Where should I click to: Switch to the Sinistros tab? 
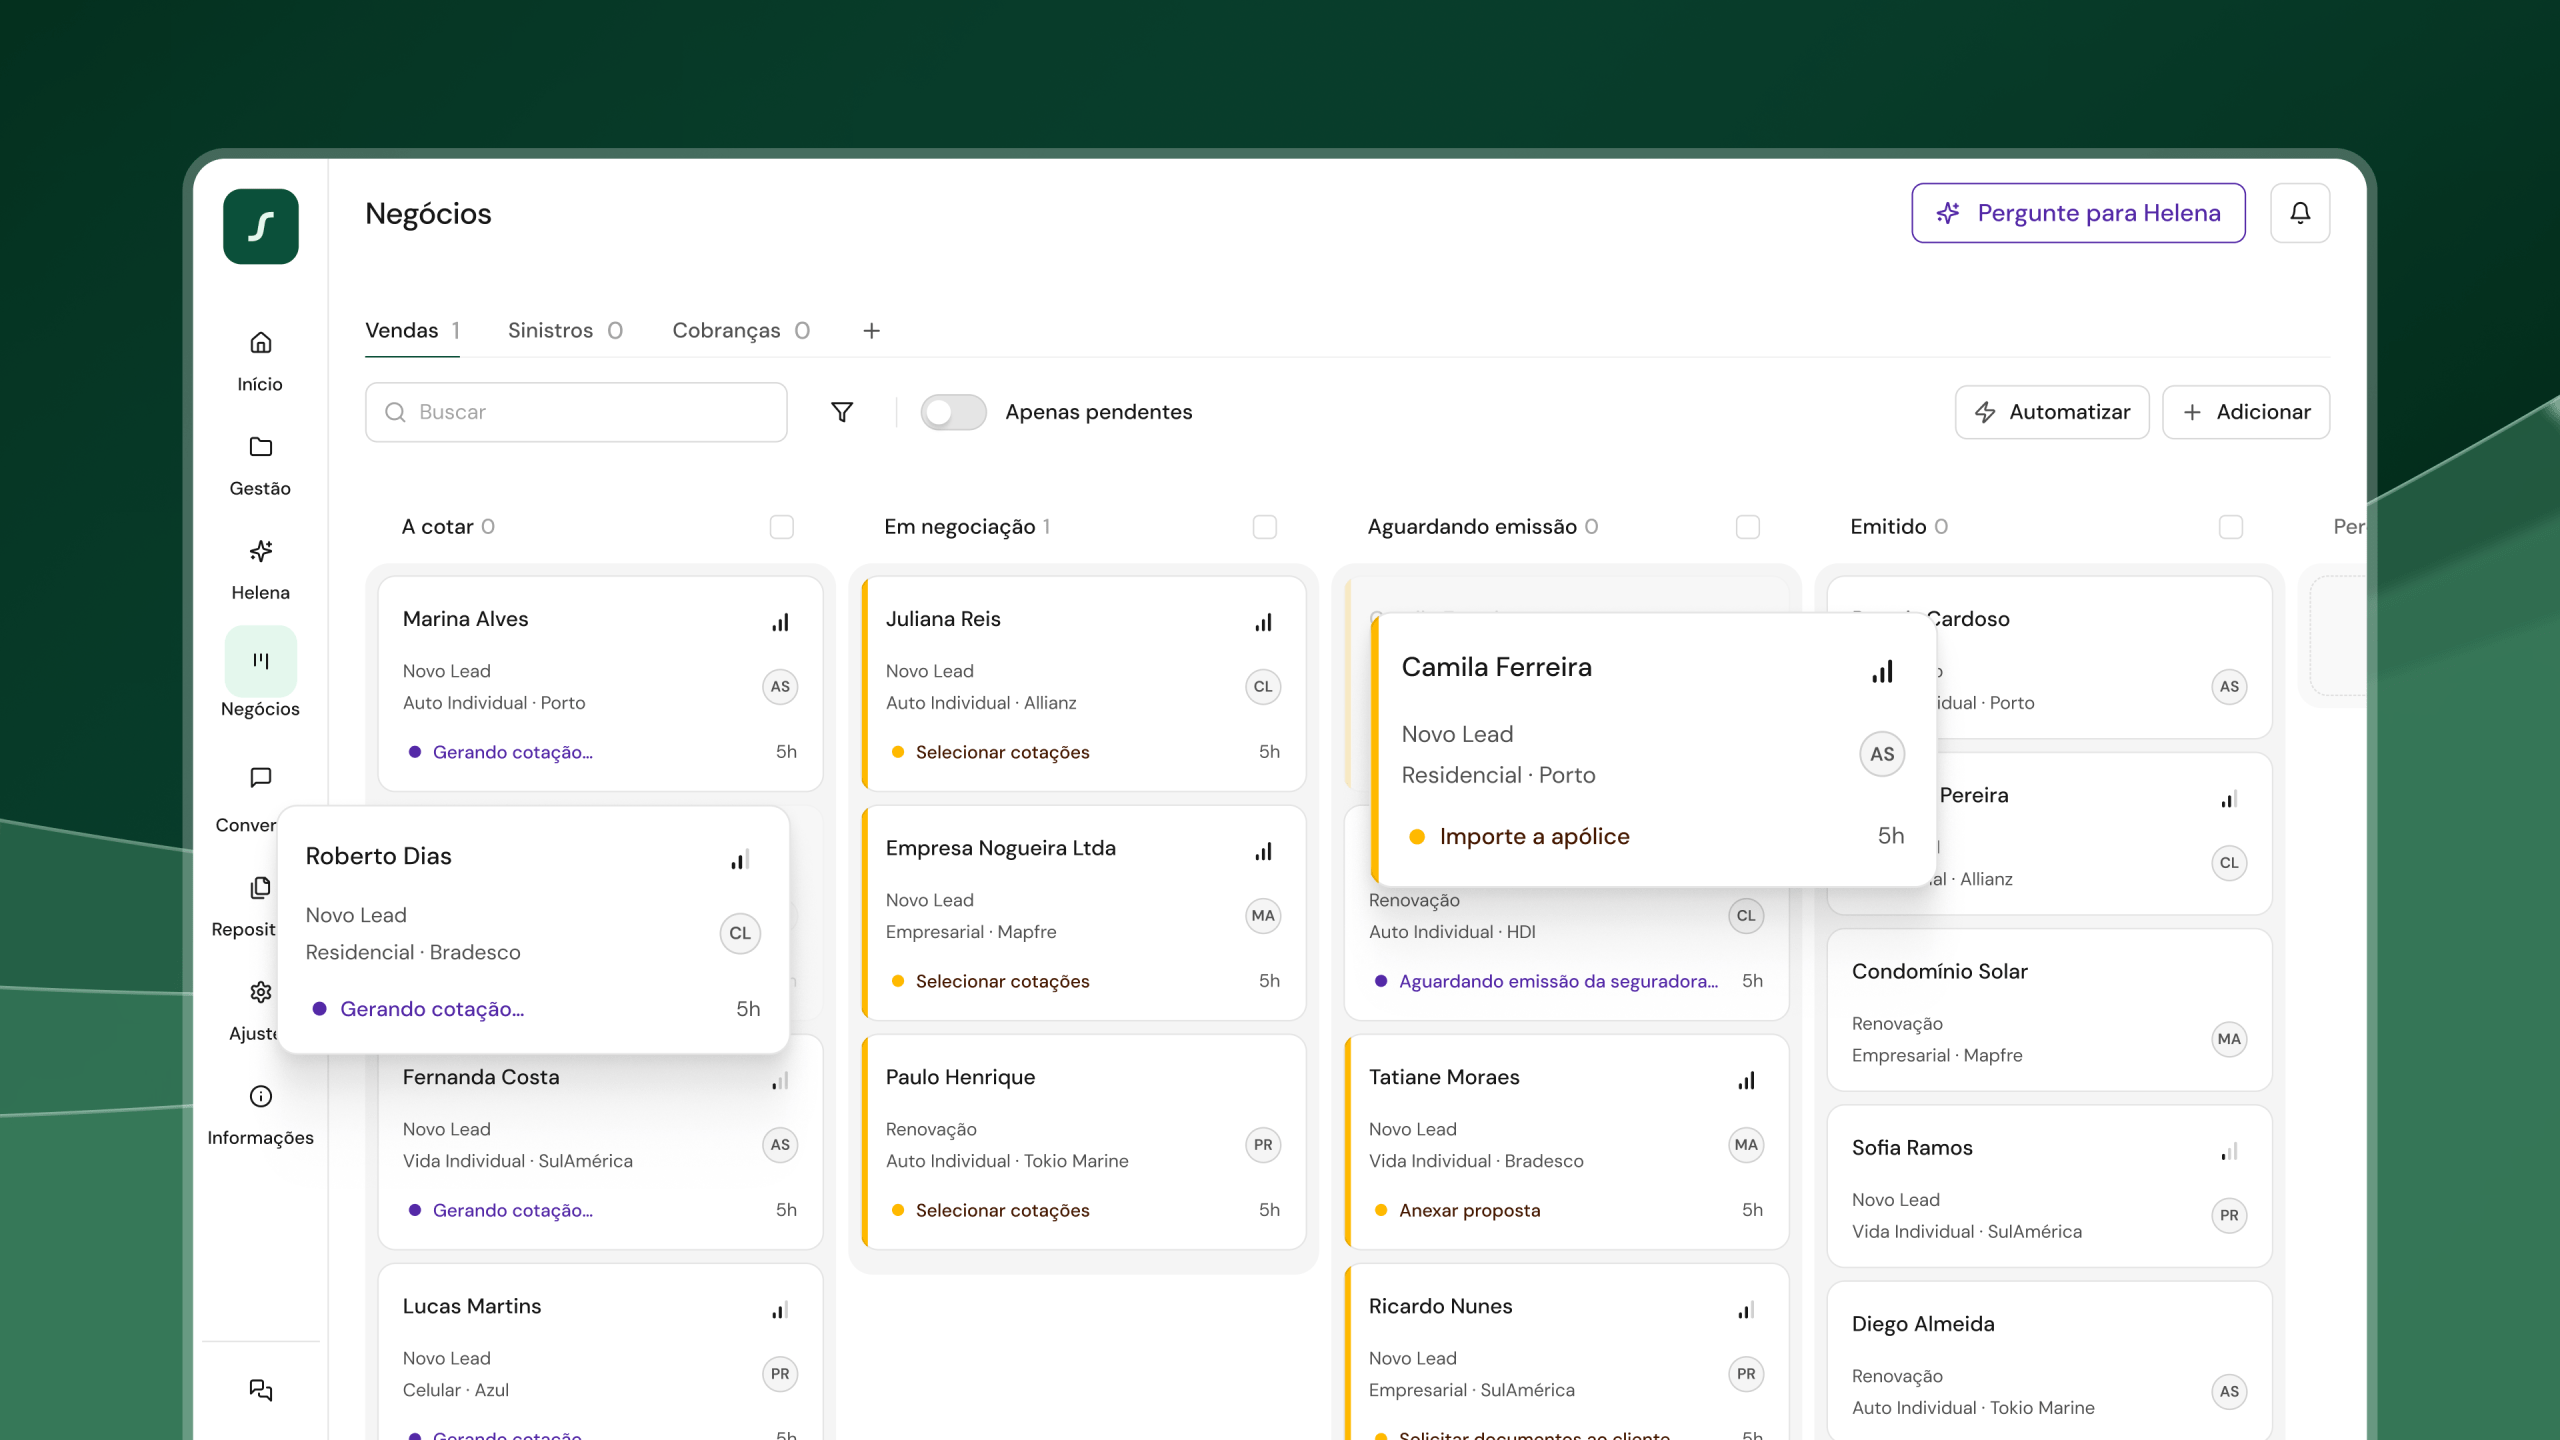565,330
